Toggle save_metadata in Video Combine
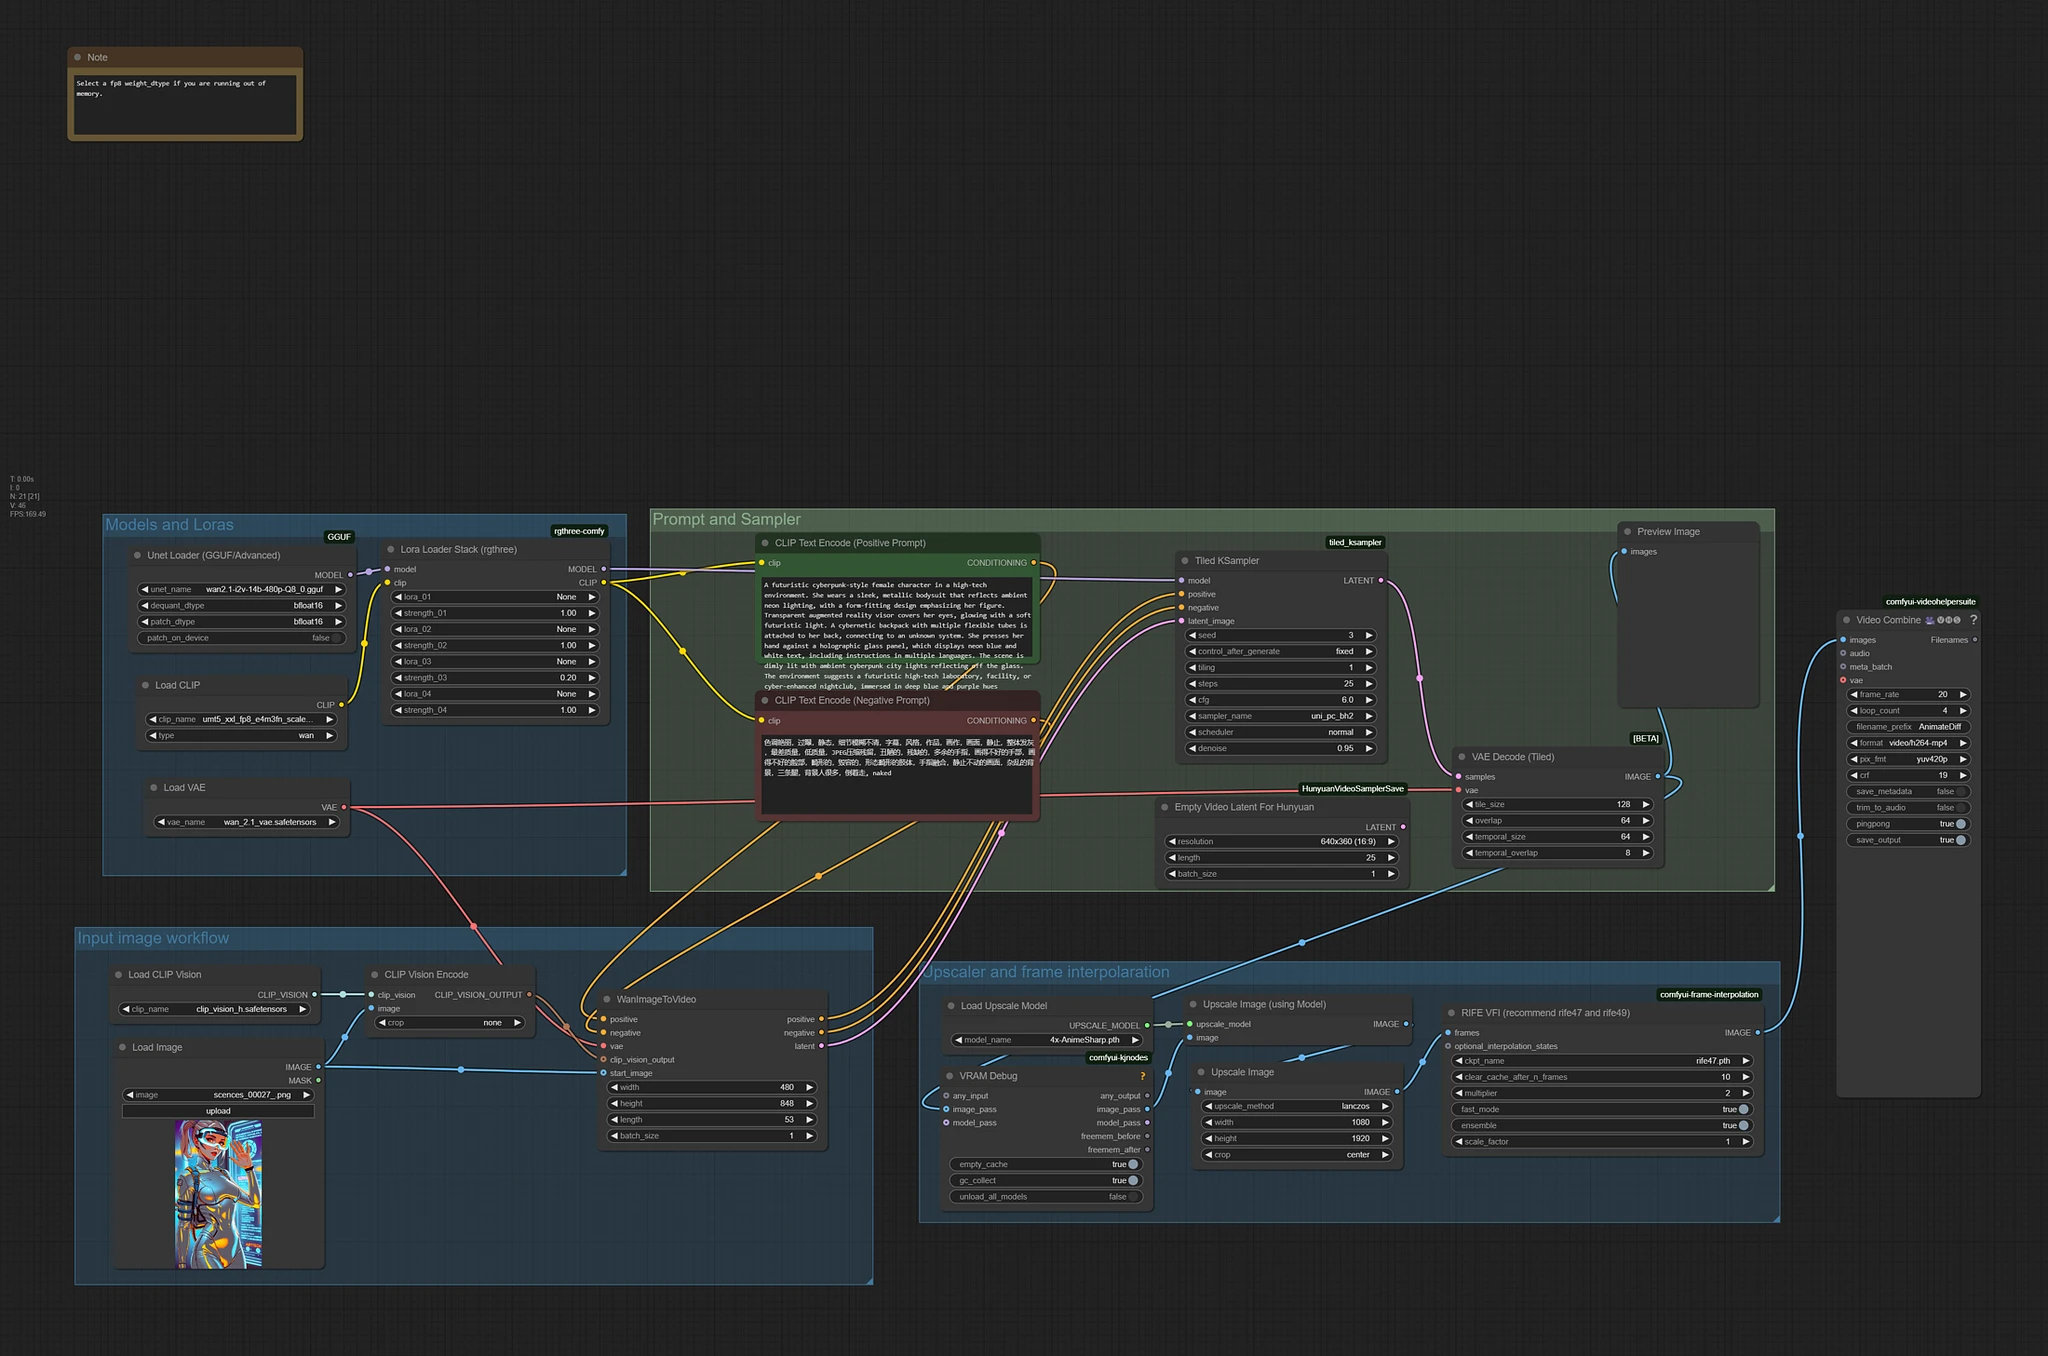Viewport: 2048px width, 1356px height. click(1908, 792)
